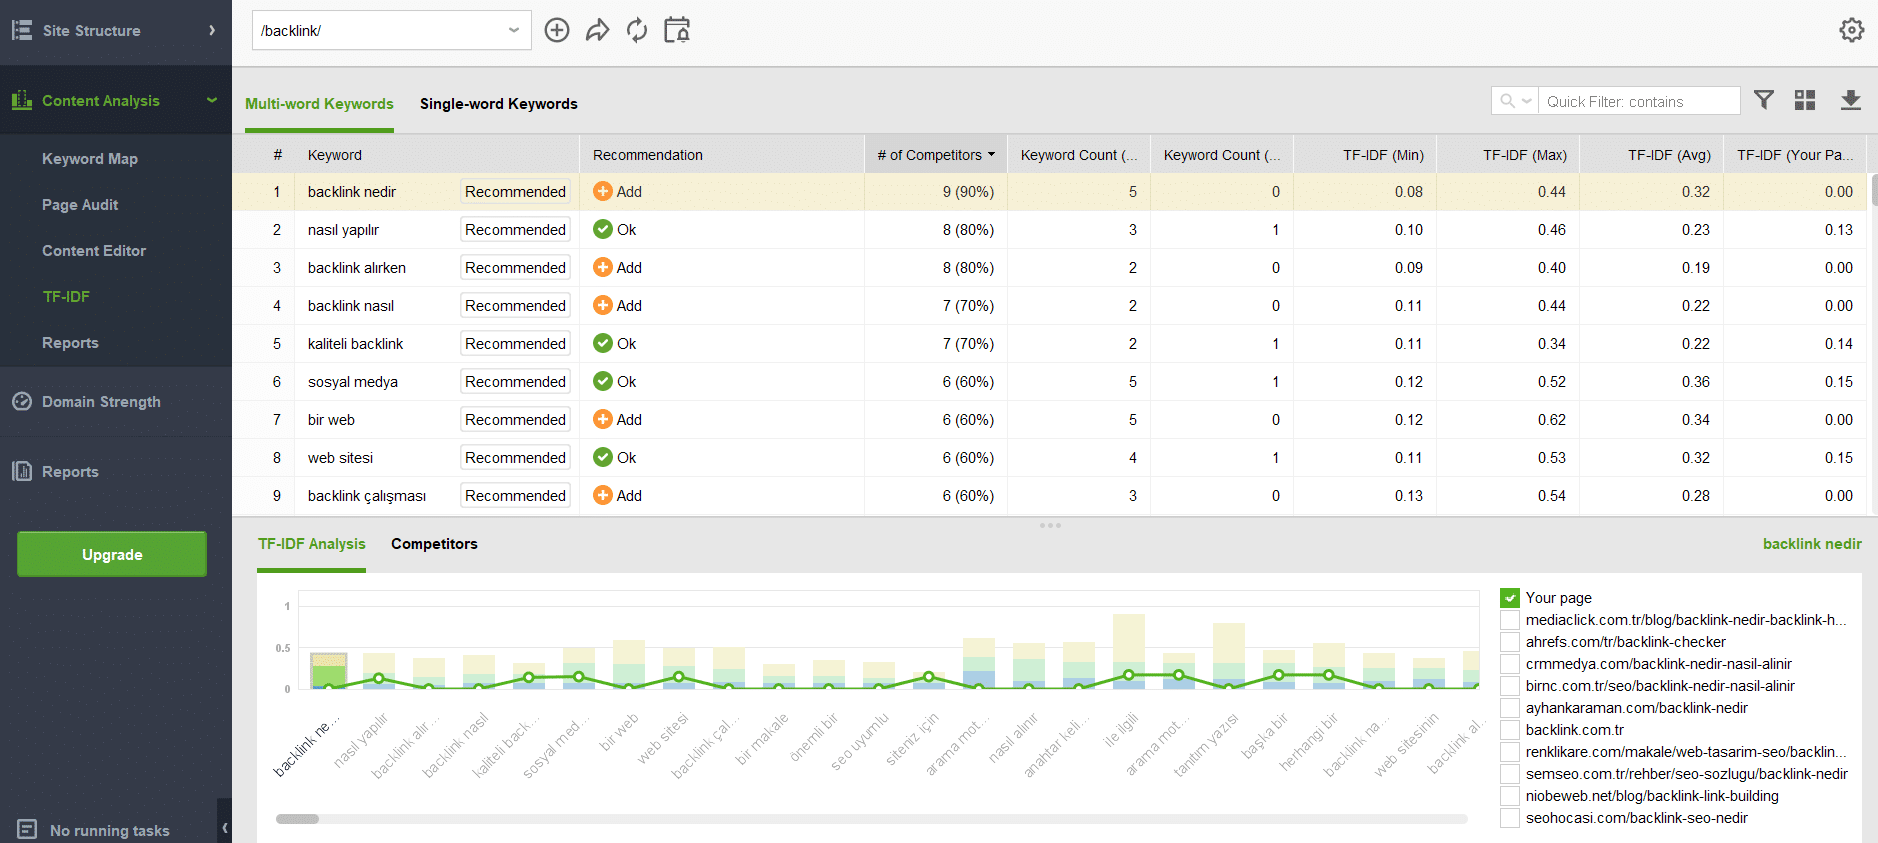Click the running tasks list icon
Viewport: 1878px width, 843px height.
pos(27,829)
